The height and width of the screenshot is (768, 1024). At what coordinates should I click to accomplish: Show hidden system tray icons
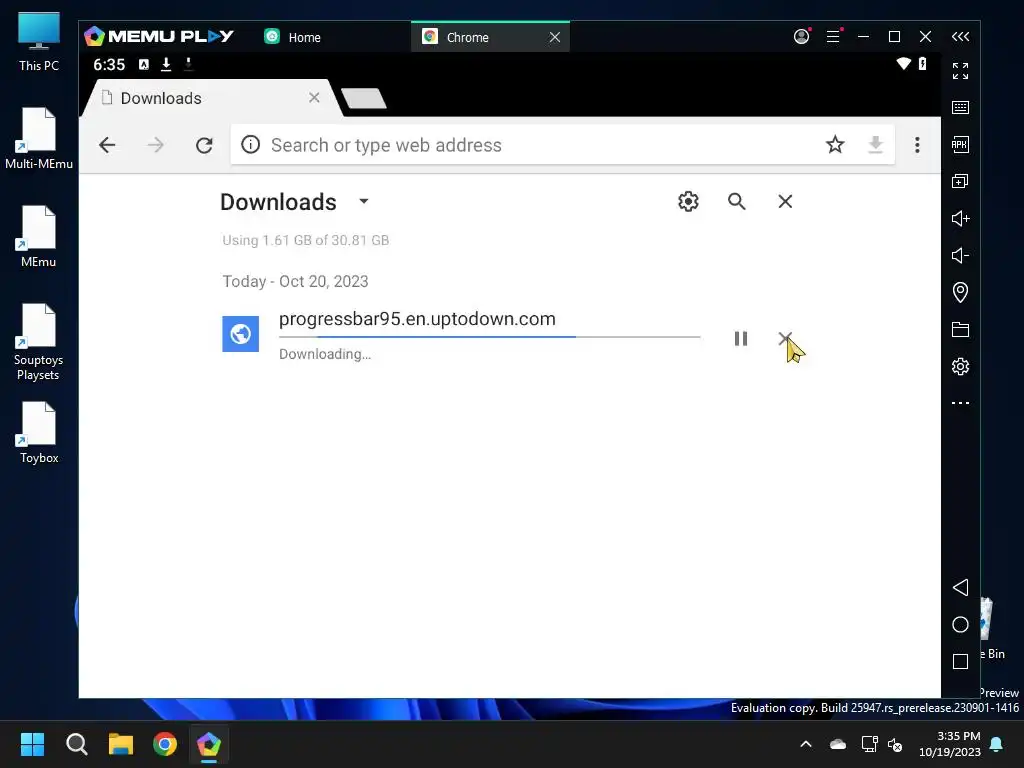click(x=806, y=744)
